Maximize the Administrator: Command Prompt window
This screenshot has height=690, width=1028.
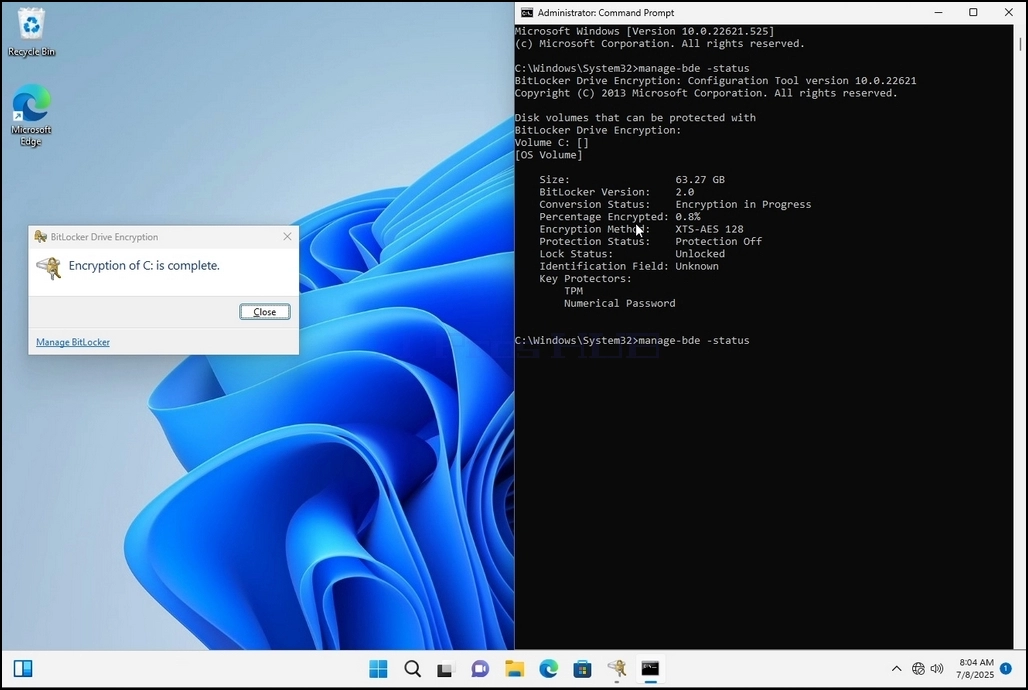click(974, 12)
